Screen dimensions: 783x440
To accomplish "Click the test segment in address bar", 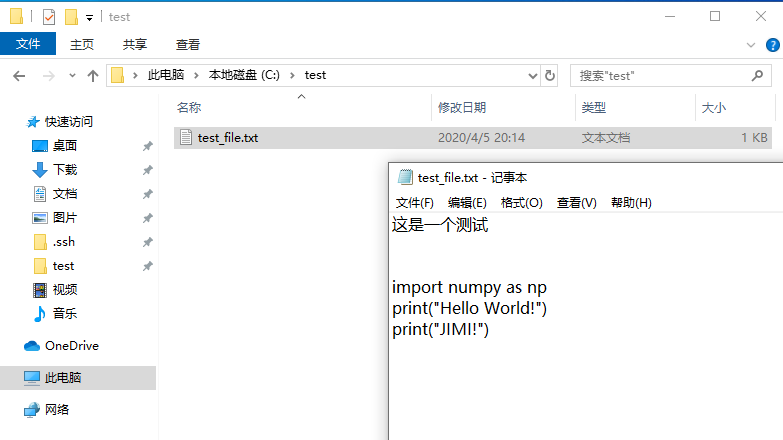I will 315,75.
